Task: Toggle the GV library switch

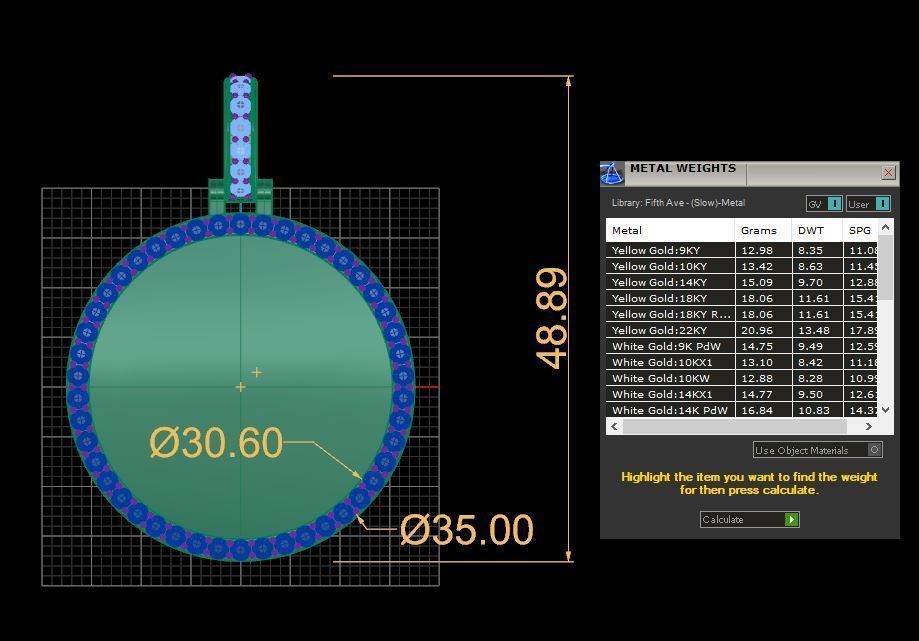Action: 825,203
